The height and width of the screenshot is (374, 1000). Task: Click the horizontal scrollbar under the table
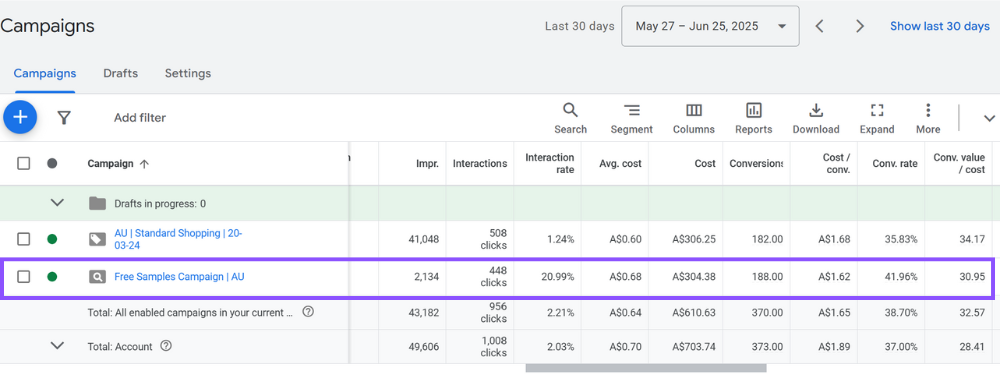click(x=645, y=368)
